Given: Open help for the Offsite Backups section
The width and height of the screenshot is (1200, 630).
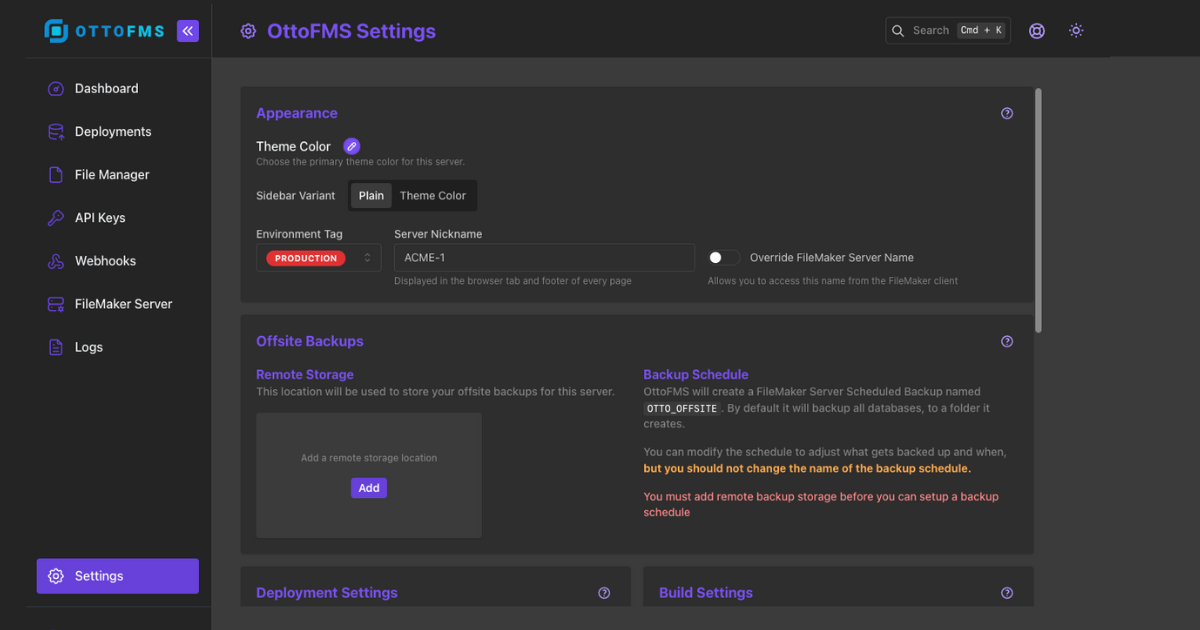Looking at the screenshot, I should pyautogui.click(x=1007, y=341).
